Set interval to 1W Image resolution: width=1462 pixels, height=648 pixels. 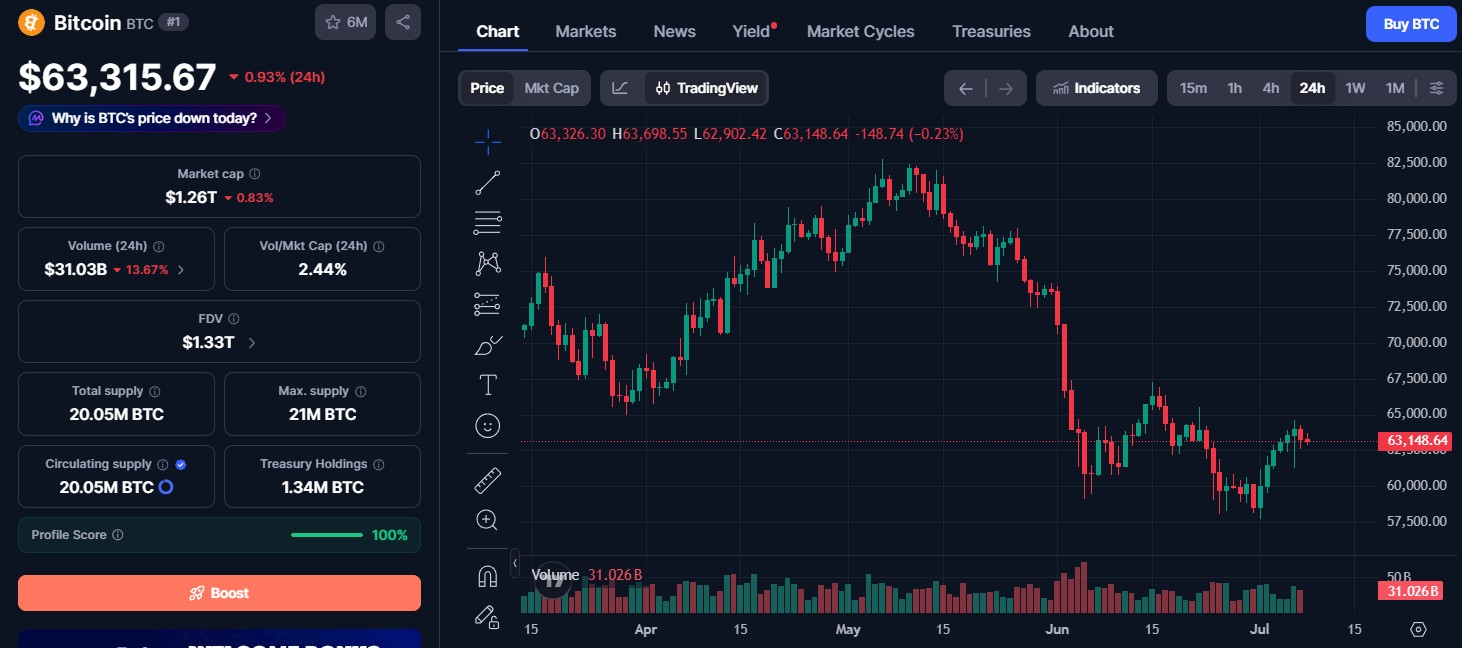[1355, 88]
